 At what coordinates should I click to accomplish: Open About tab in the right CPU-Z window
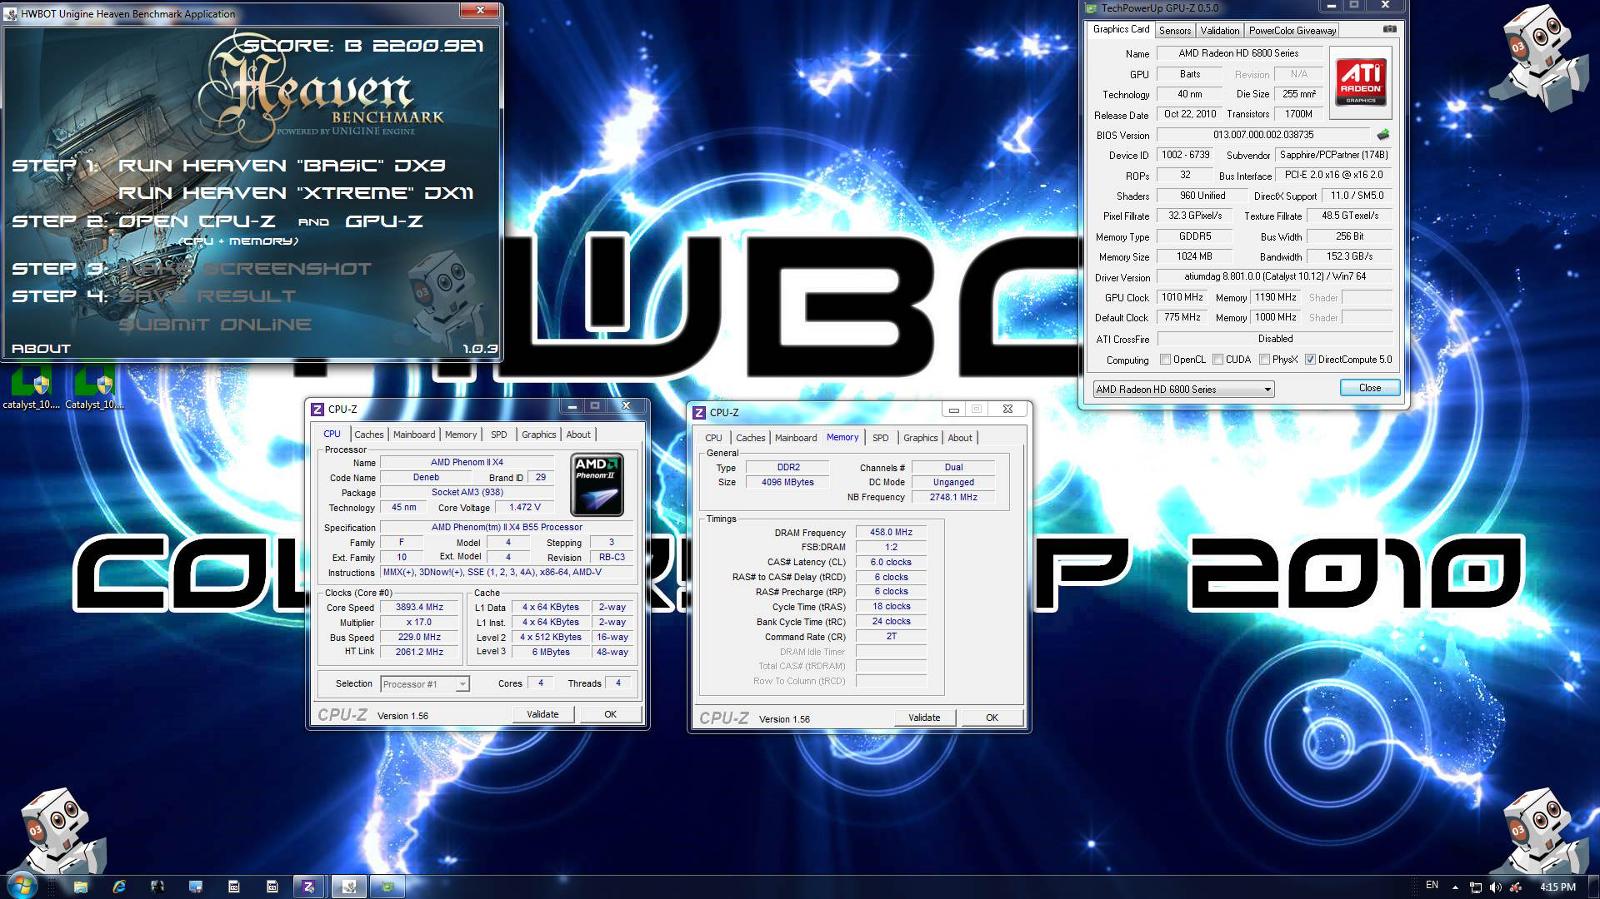click(960, 438)
